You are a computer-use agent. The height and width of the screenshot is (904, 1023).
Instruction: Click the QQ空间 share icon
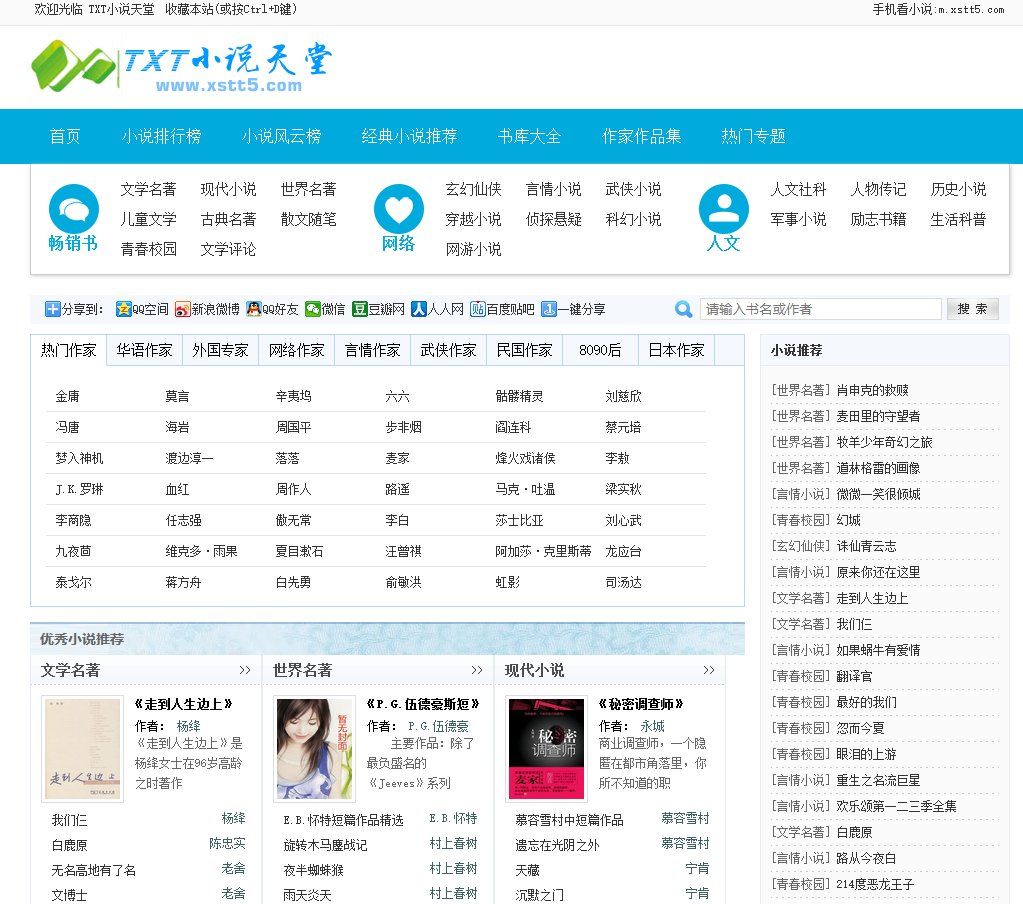(124, 310)
